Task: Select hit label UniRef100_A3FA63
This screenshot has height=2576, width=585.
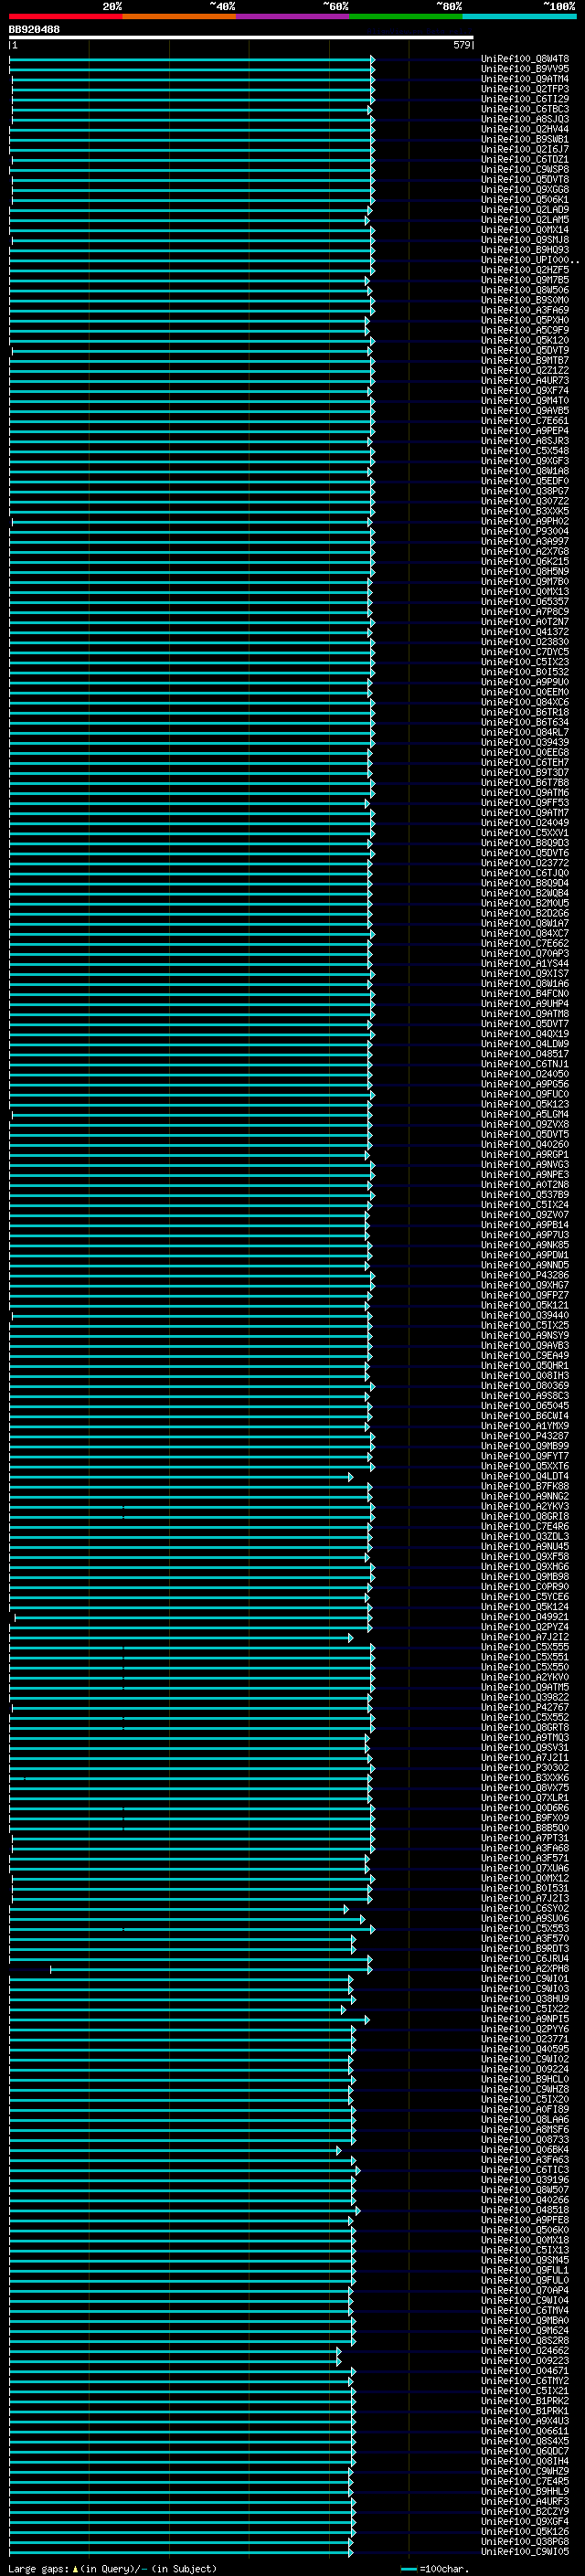Action: (x=525, y=2159)
